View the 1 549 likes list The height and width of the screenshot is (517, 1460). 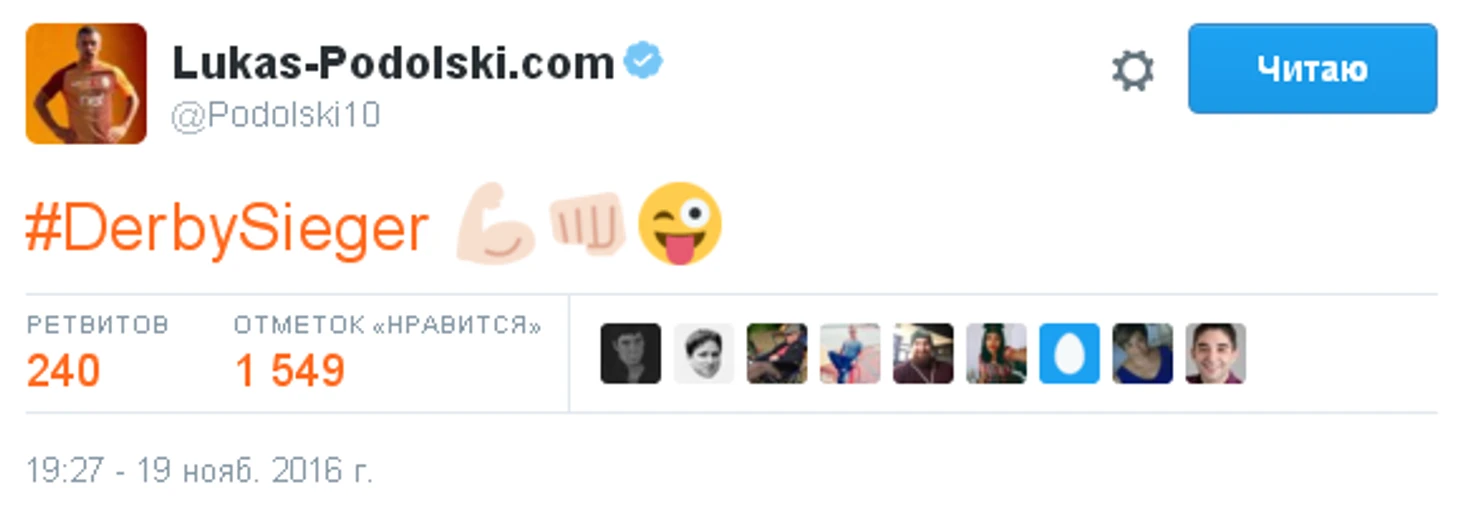(388, 353)
